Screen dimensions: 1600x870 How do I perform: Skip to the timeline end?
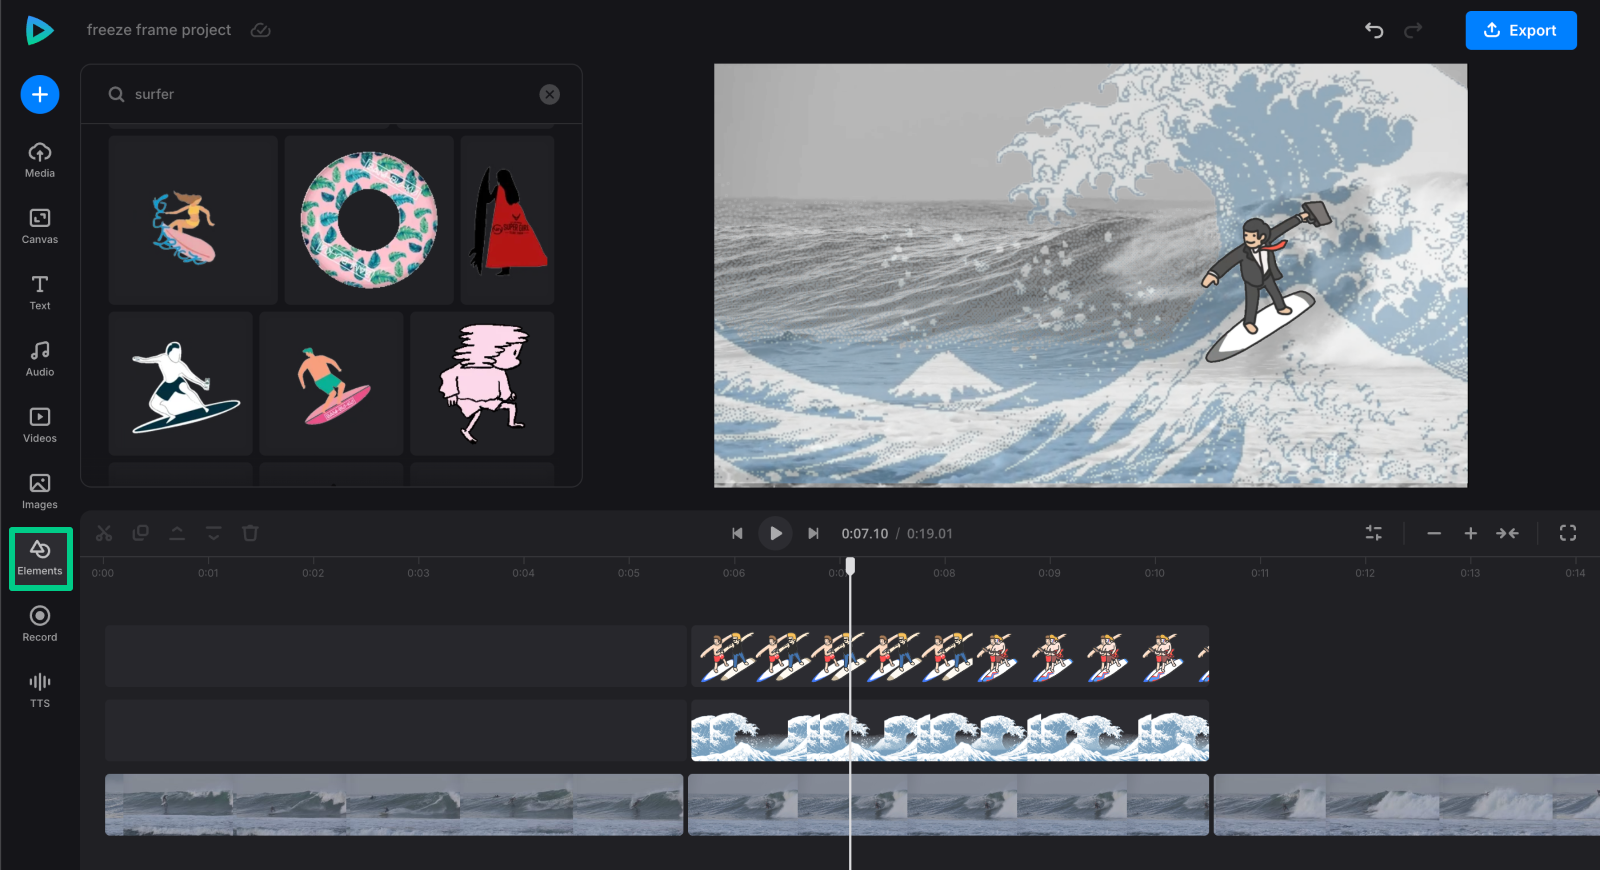pos(813,533)
